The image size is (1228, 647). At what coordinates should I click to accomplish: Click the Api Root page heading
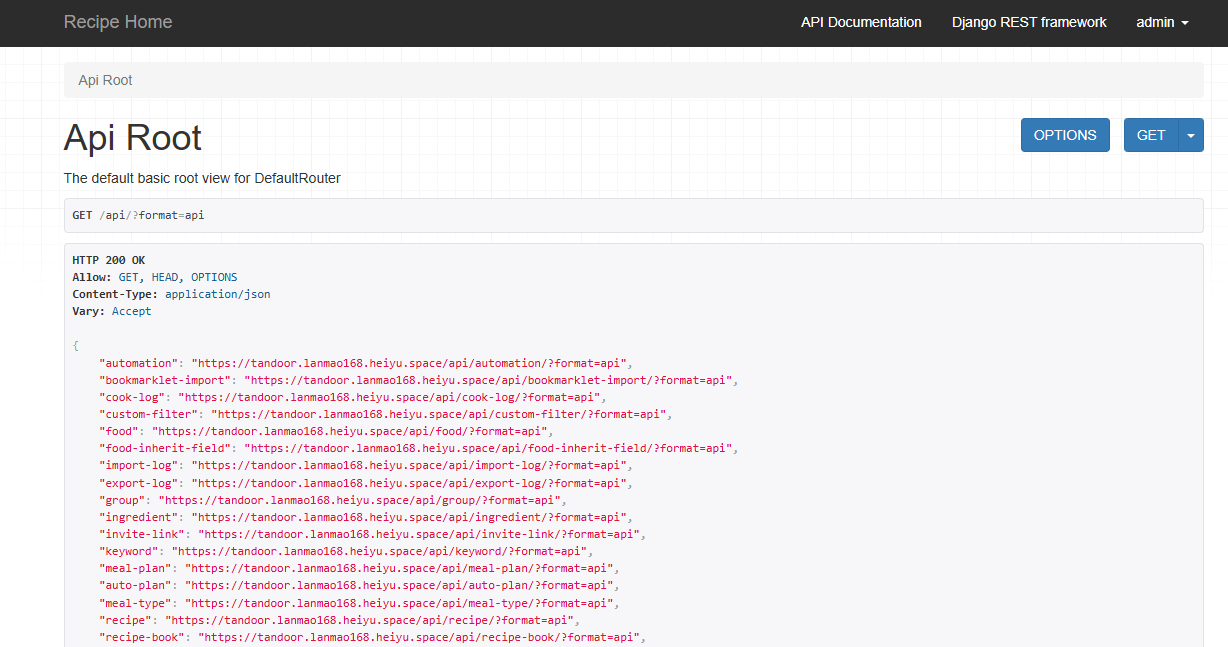pyautogui.click(x=133, y=138)
